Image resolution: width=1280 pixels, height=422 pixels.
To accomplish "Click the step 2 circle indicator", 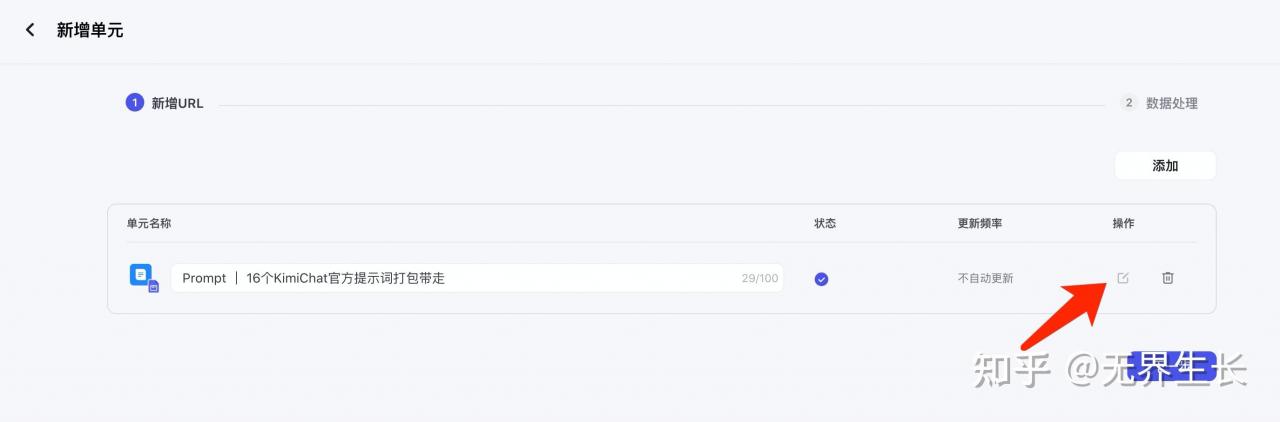I will point(1129,103).
